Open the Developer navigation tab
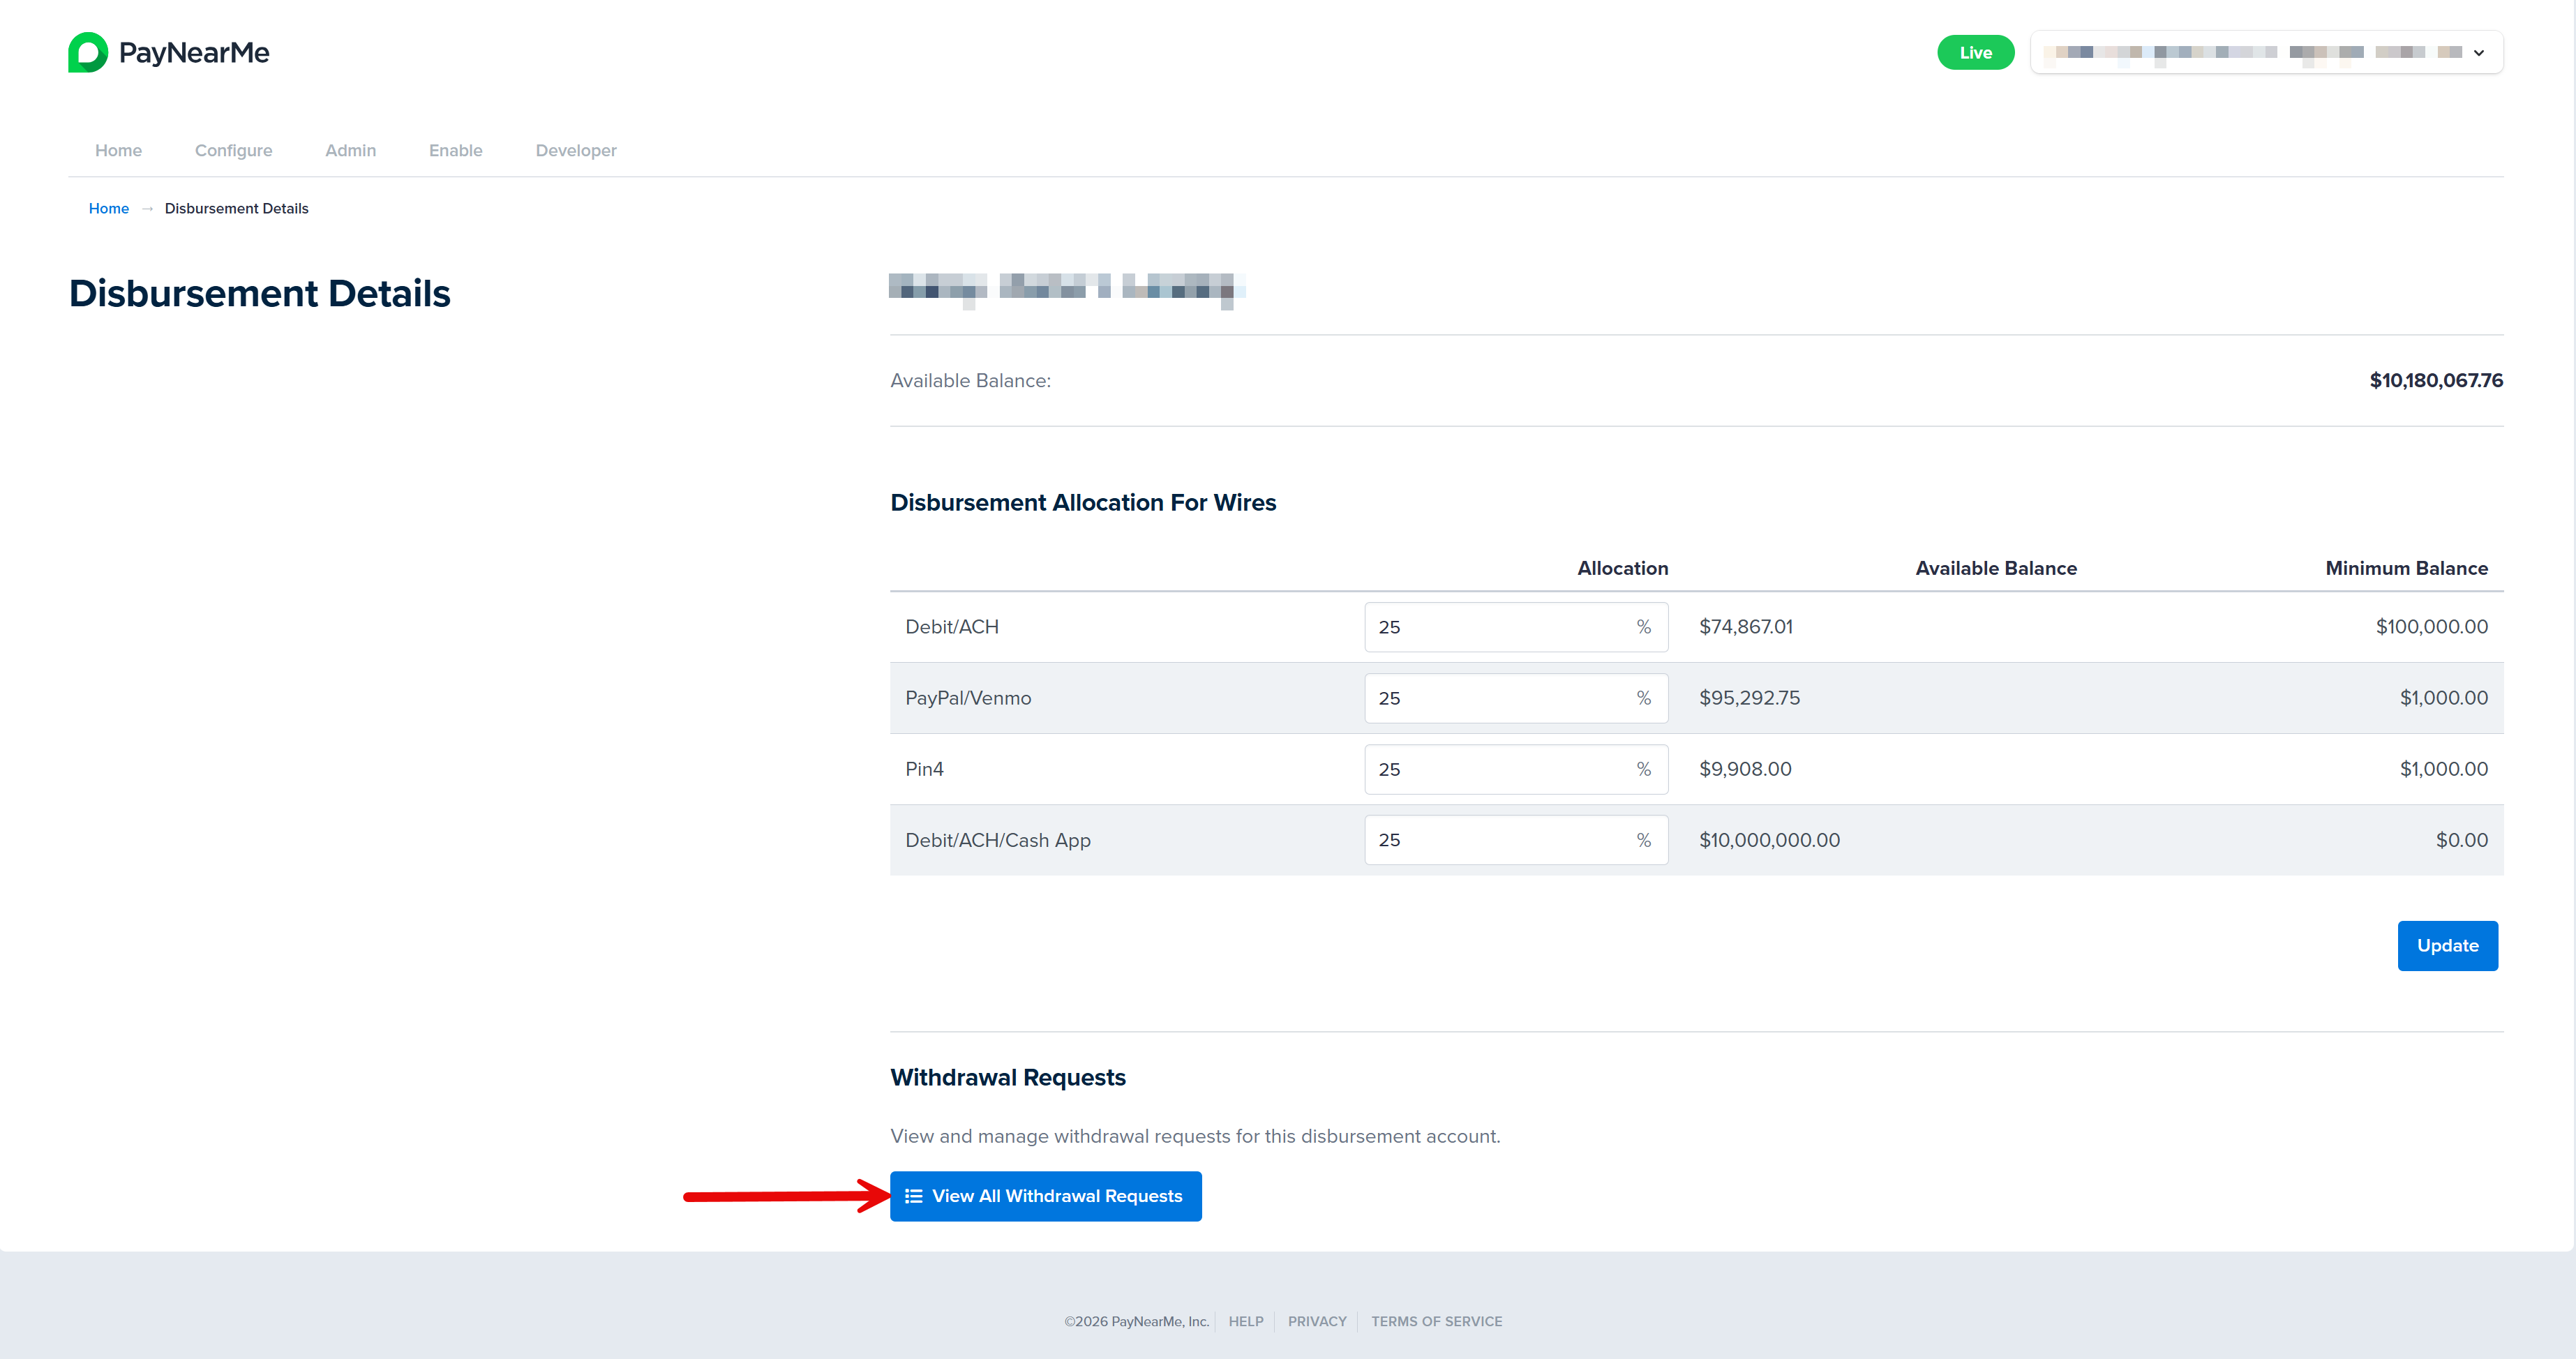The image size is (2576, 1359). (576, 150)
